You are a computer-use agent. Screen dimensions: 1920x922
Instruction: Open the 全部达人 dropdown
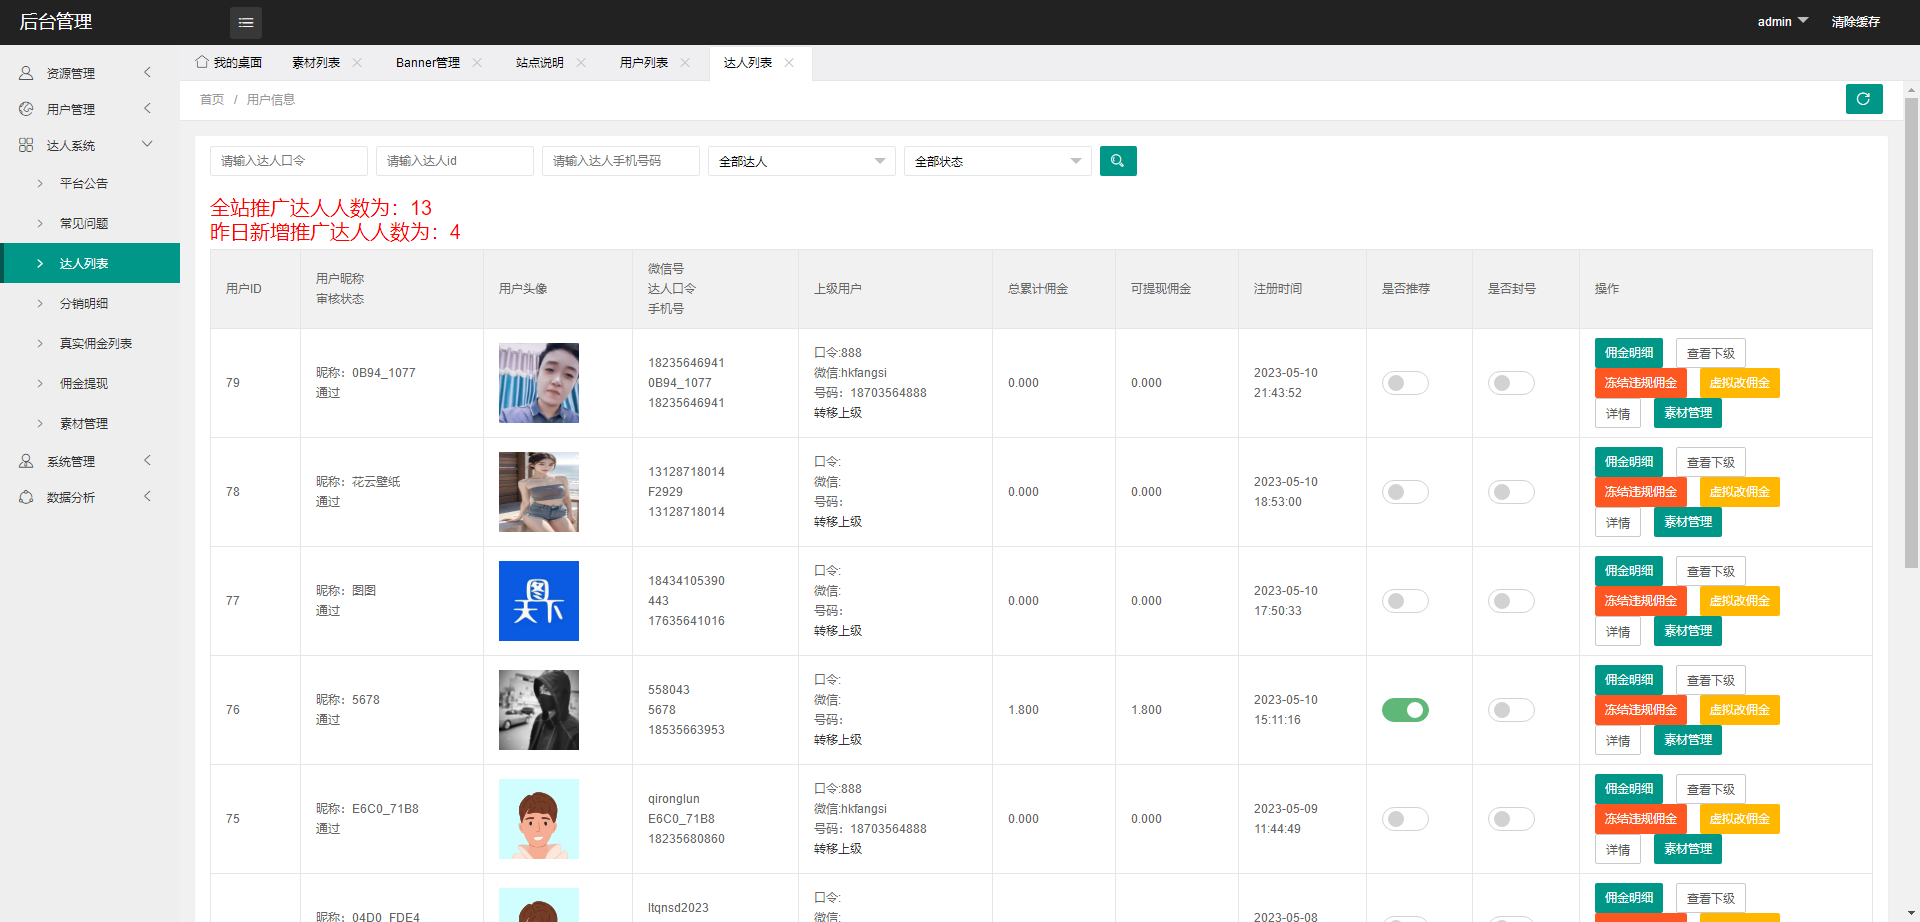(x=802, y=161)
